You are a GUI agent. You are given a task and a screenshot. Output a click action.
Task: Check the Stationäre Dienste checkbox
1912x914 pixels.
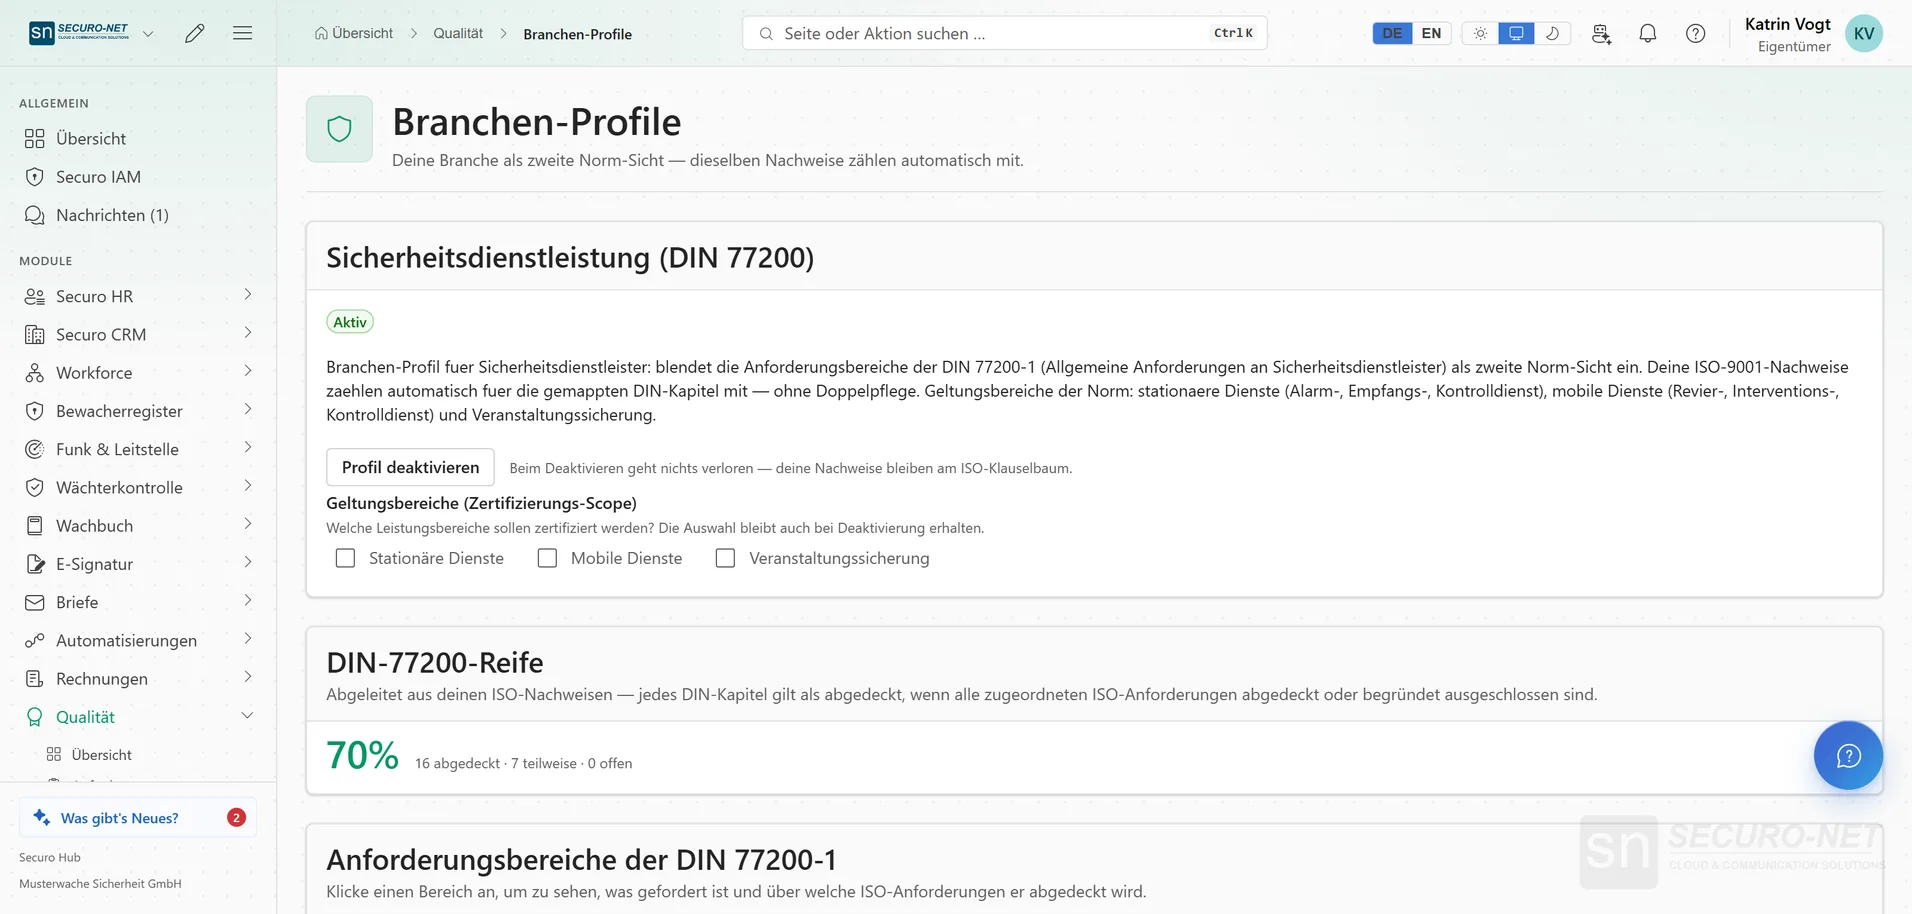[345, 558]
